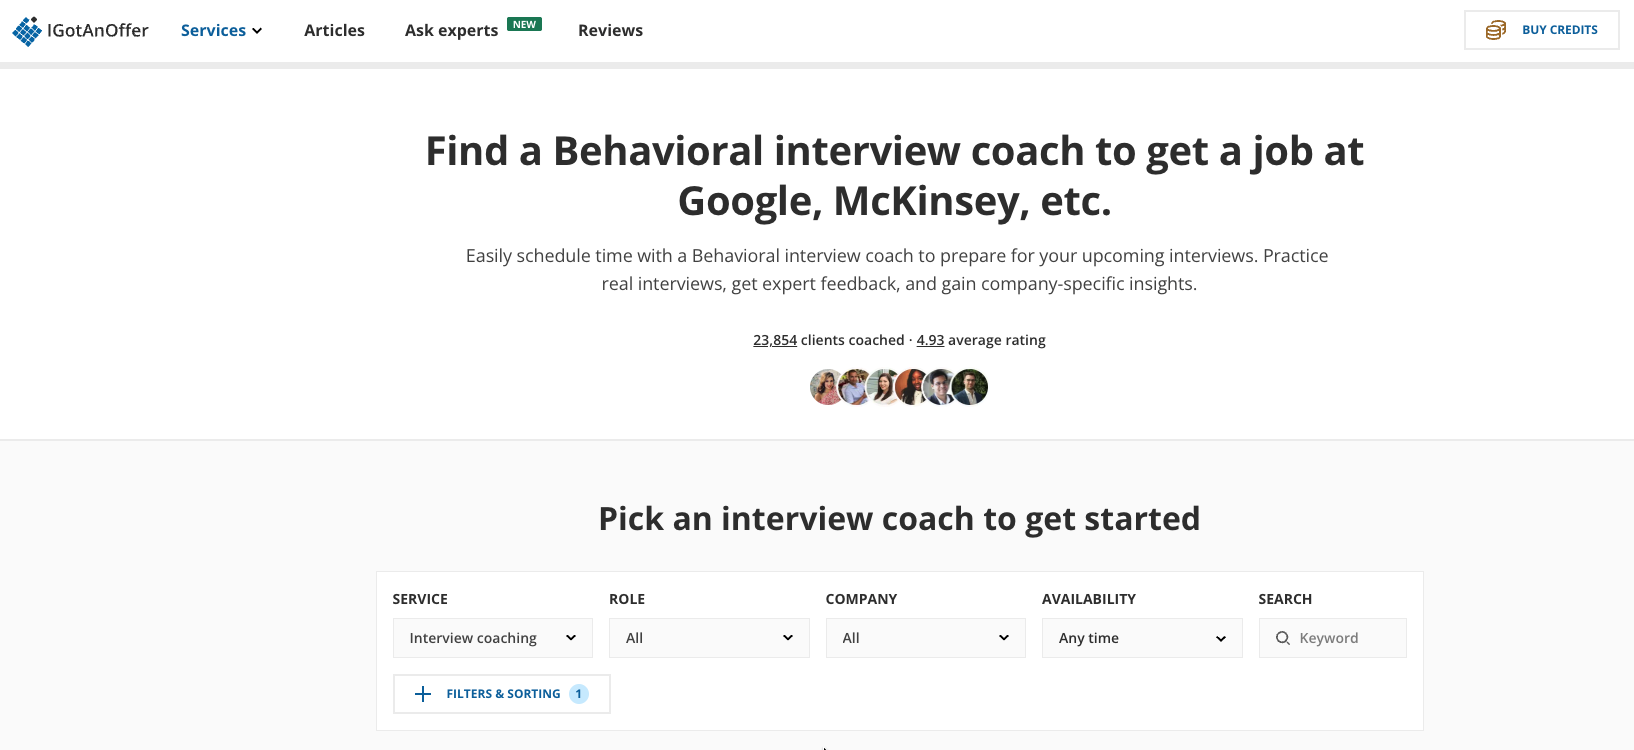Open the Services dropdown menu
Screen dimensions: 1634x750
coord(221,30)
